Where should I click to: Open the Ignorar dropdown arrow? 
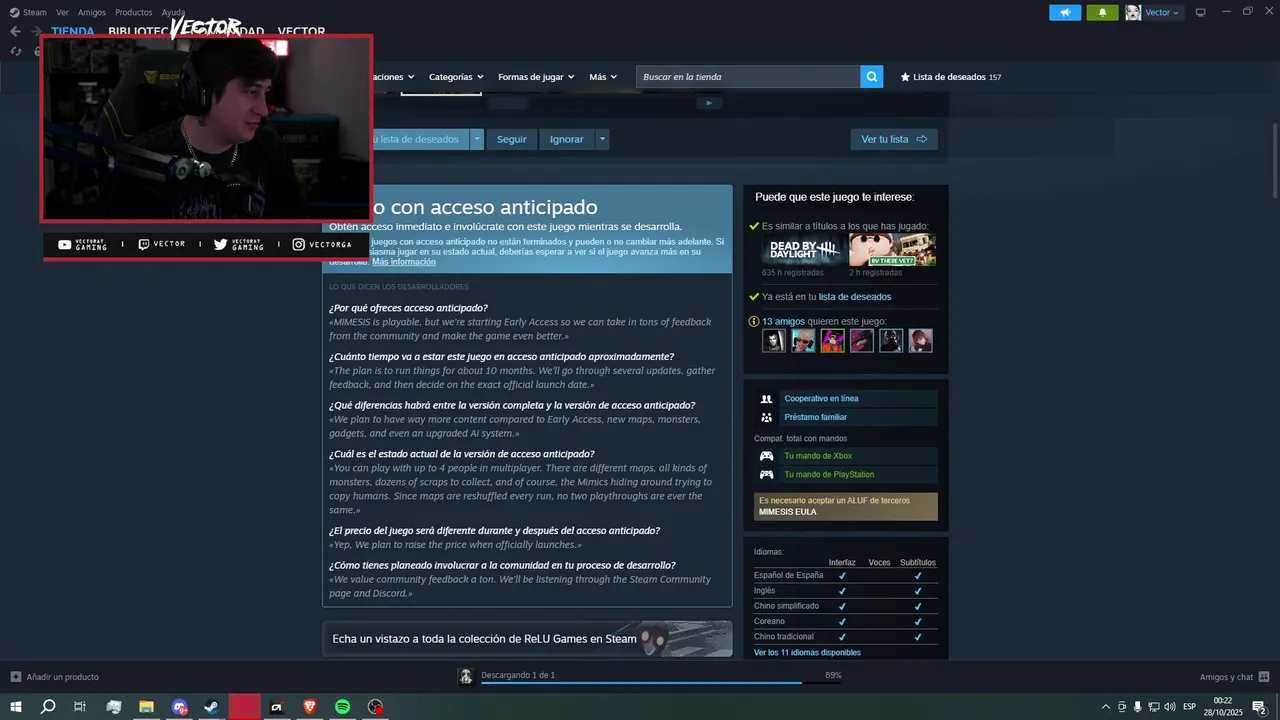tap(602, 139)
